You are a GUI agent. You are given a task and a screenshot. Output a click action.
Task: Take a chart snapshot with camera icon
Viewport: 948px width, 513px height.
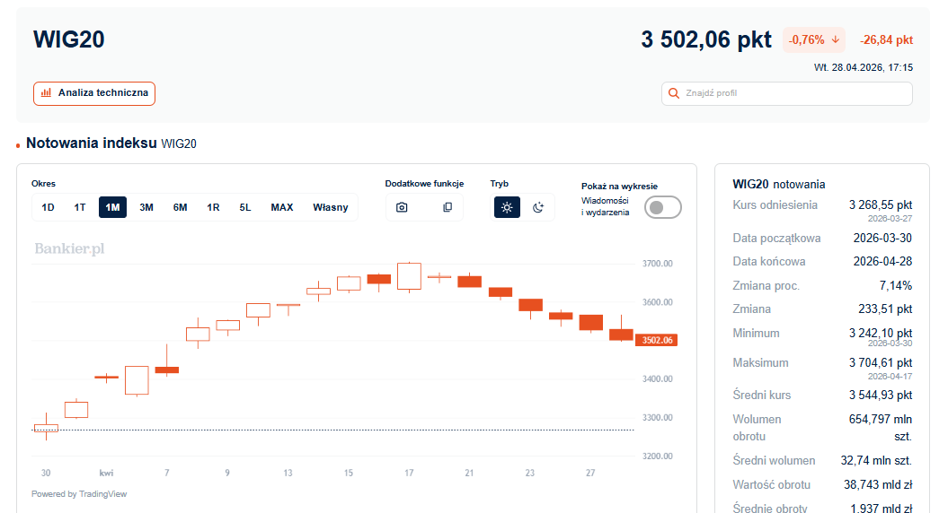[401, 207]
